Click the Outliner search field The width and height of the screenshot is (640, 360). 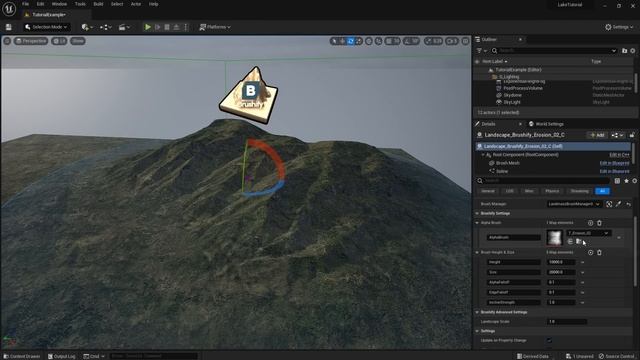pyautogui.click(x=554, y=51)
